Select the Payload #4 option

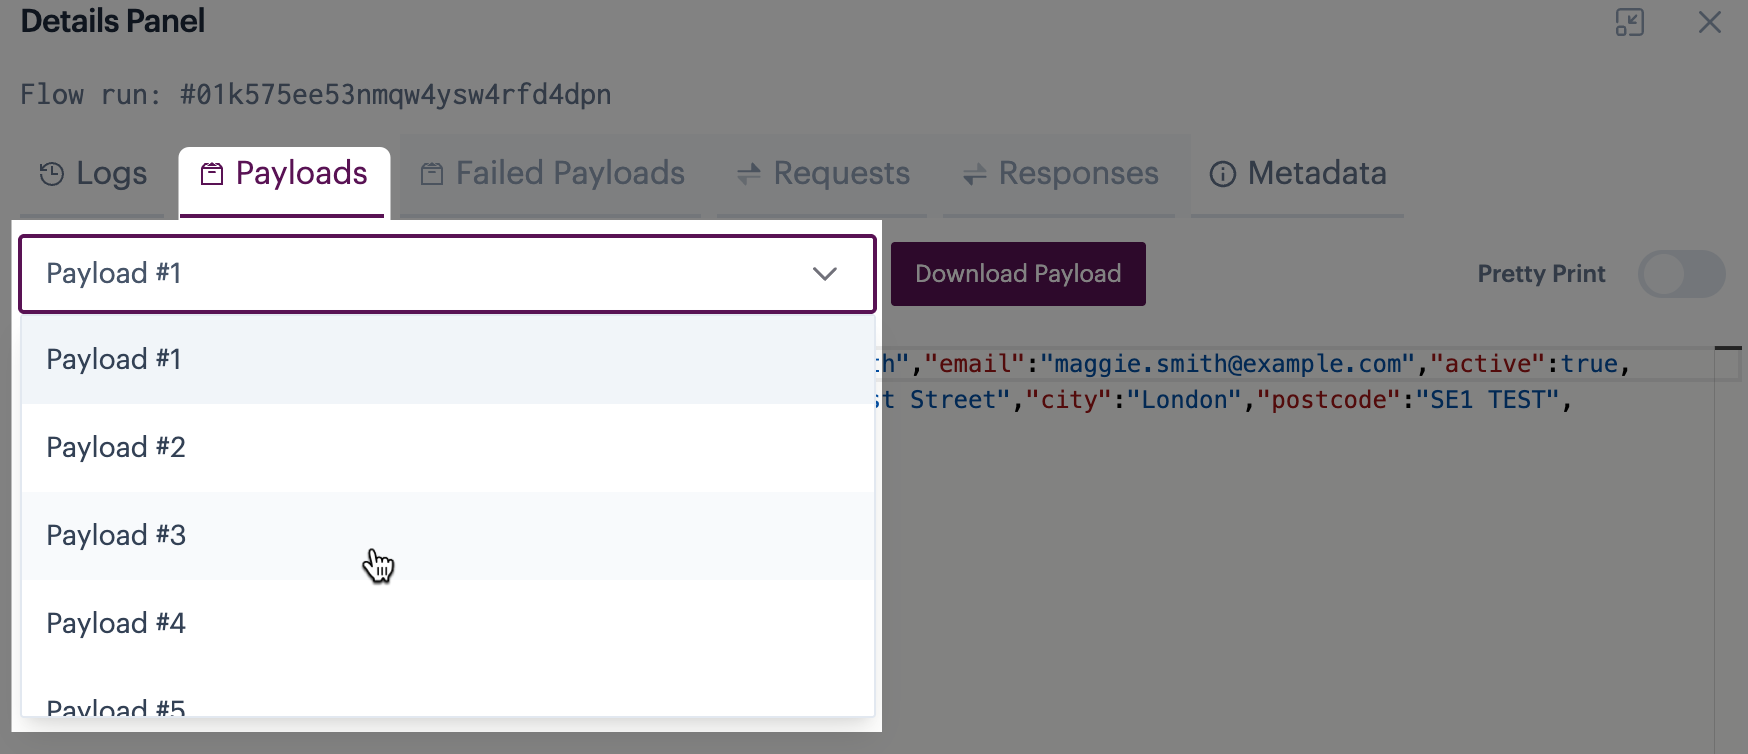coord(116,624)
